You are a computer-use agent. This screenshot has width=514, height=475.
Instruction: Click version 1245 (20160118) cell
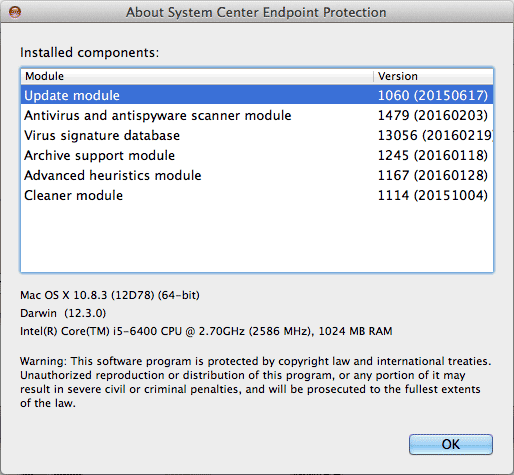(433, 155)
